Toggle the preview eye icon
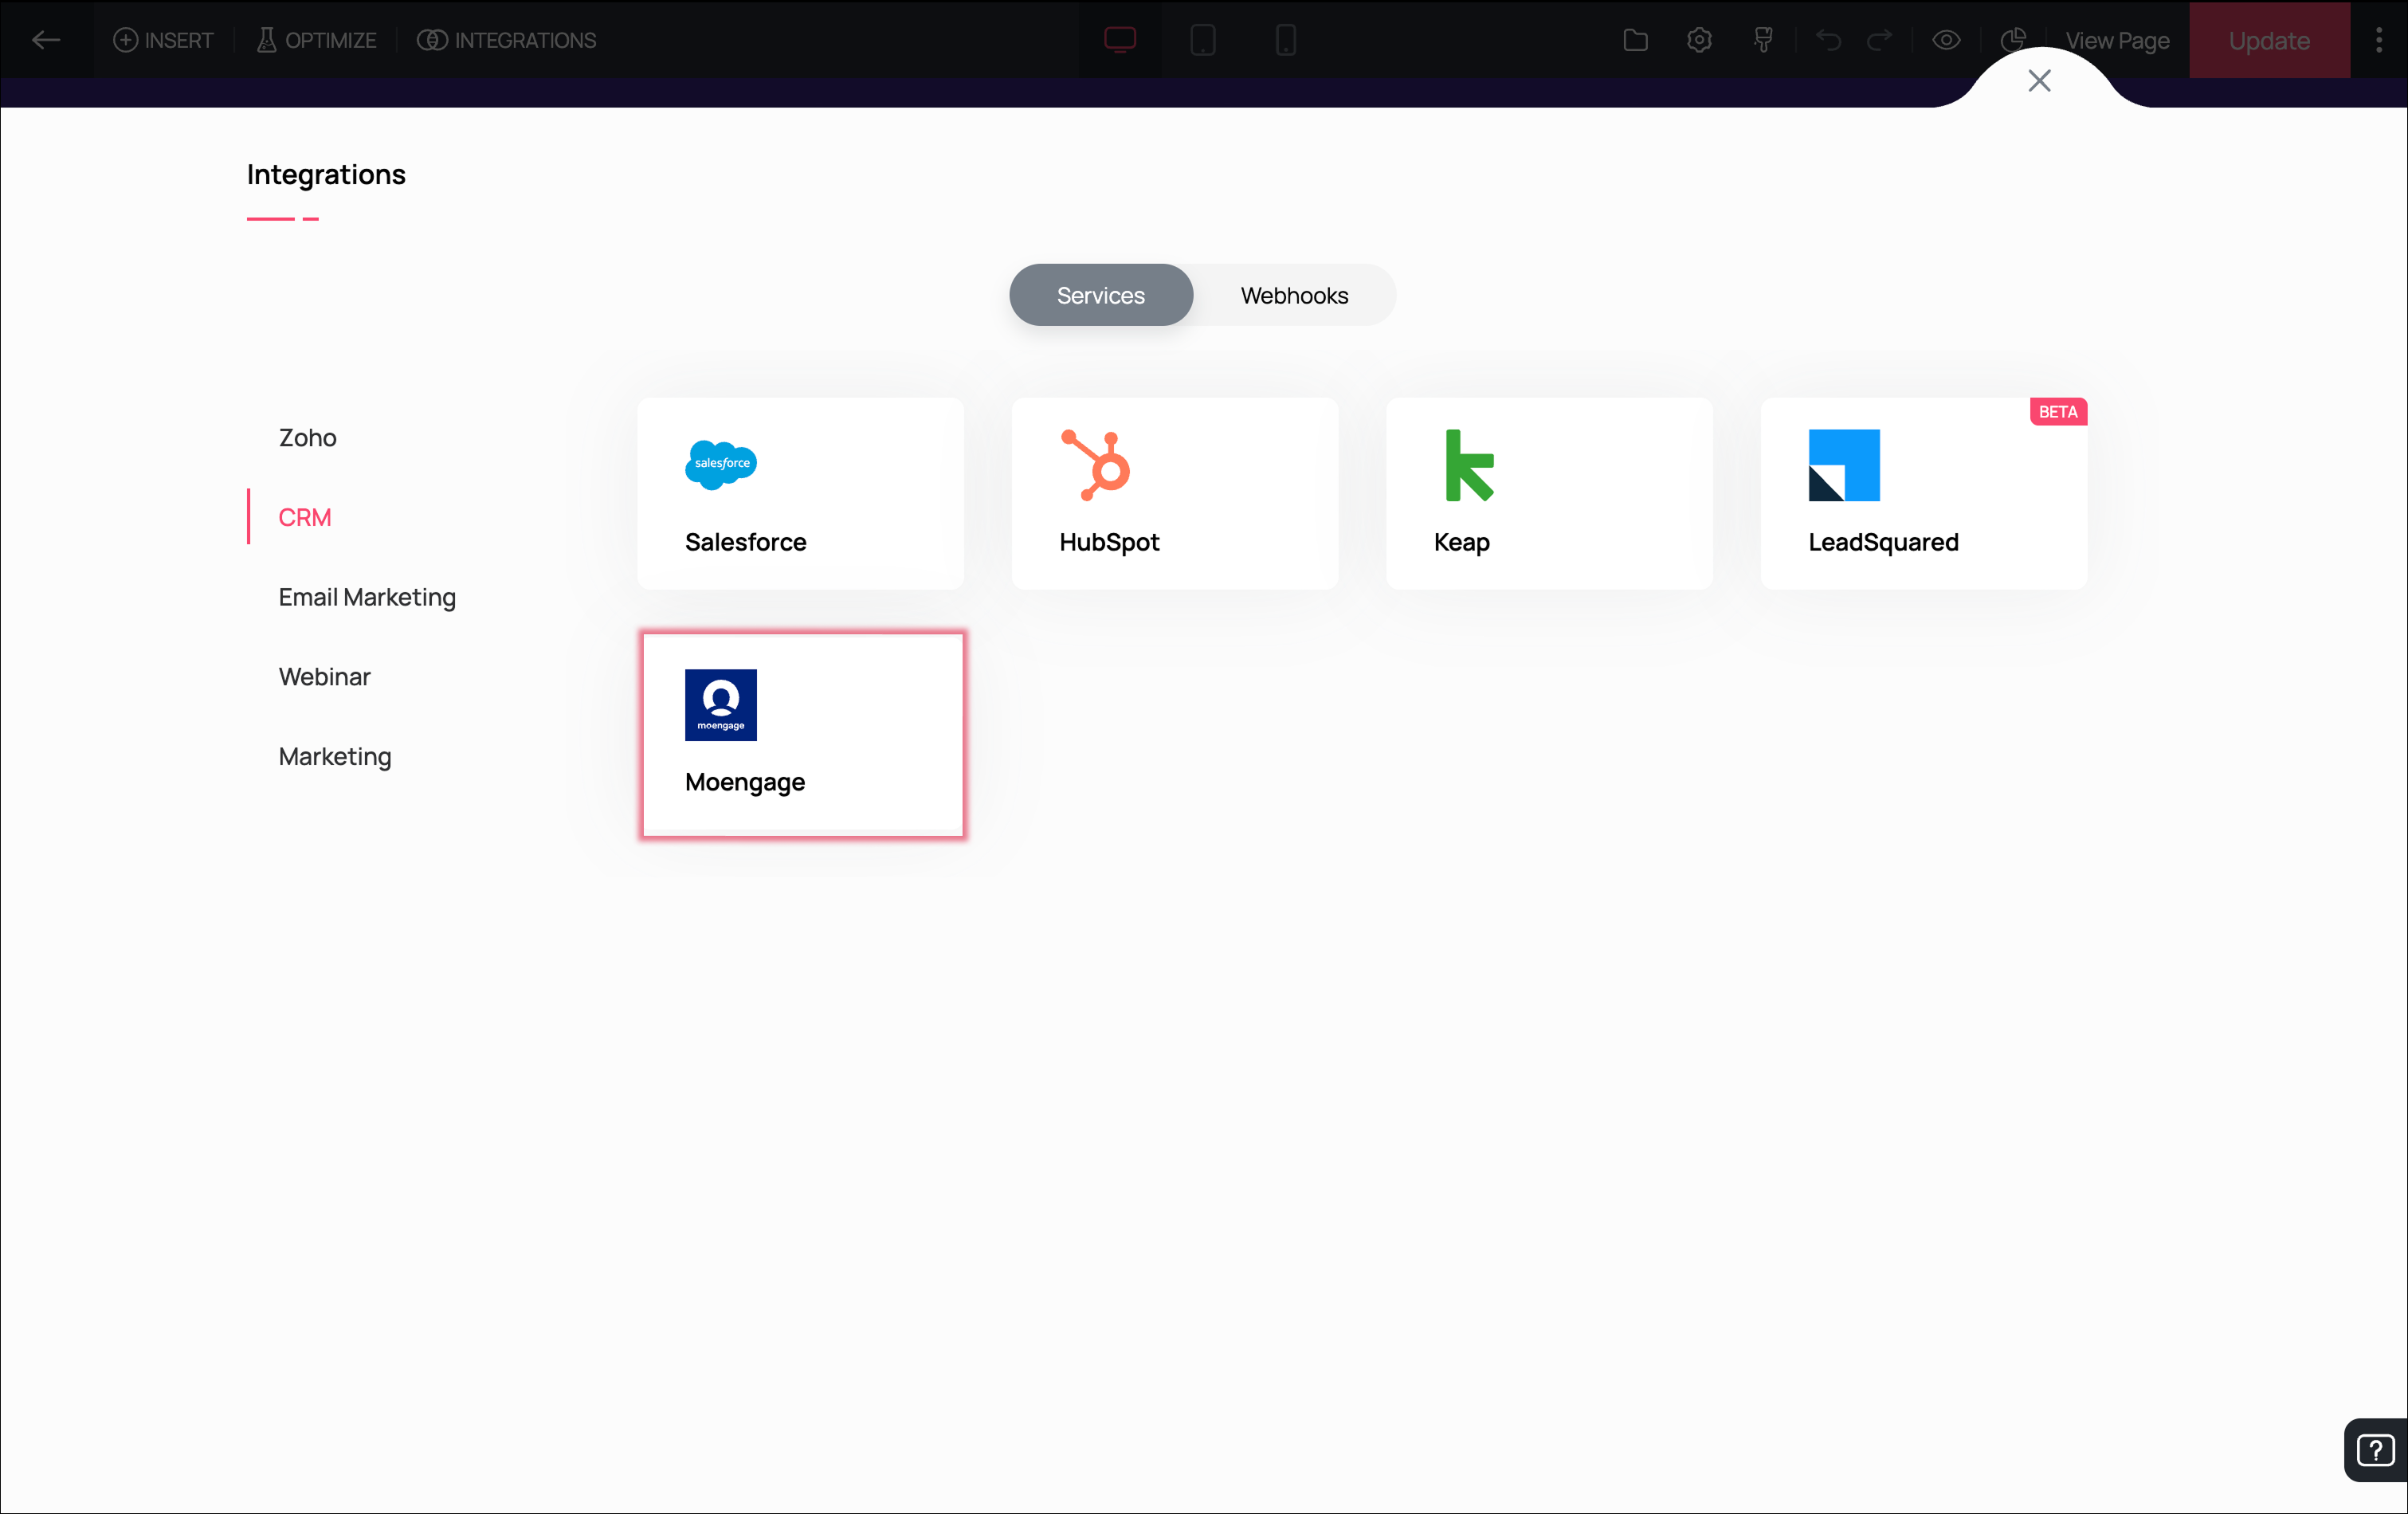2408x1514 pixels. (x=1946, y=40)
